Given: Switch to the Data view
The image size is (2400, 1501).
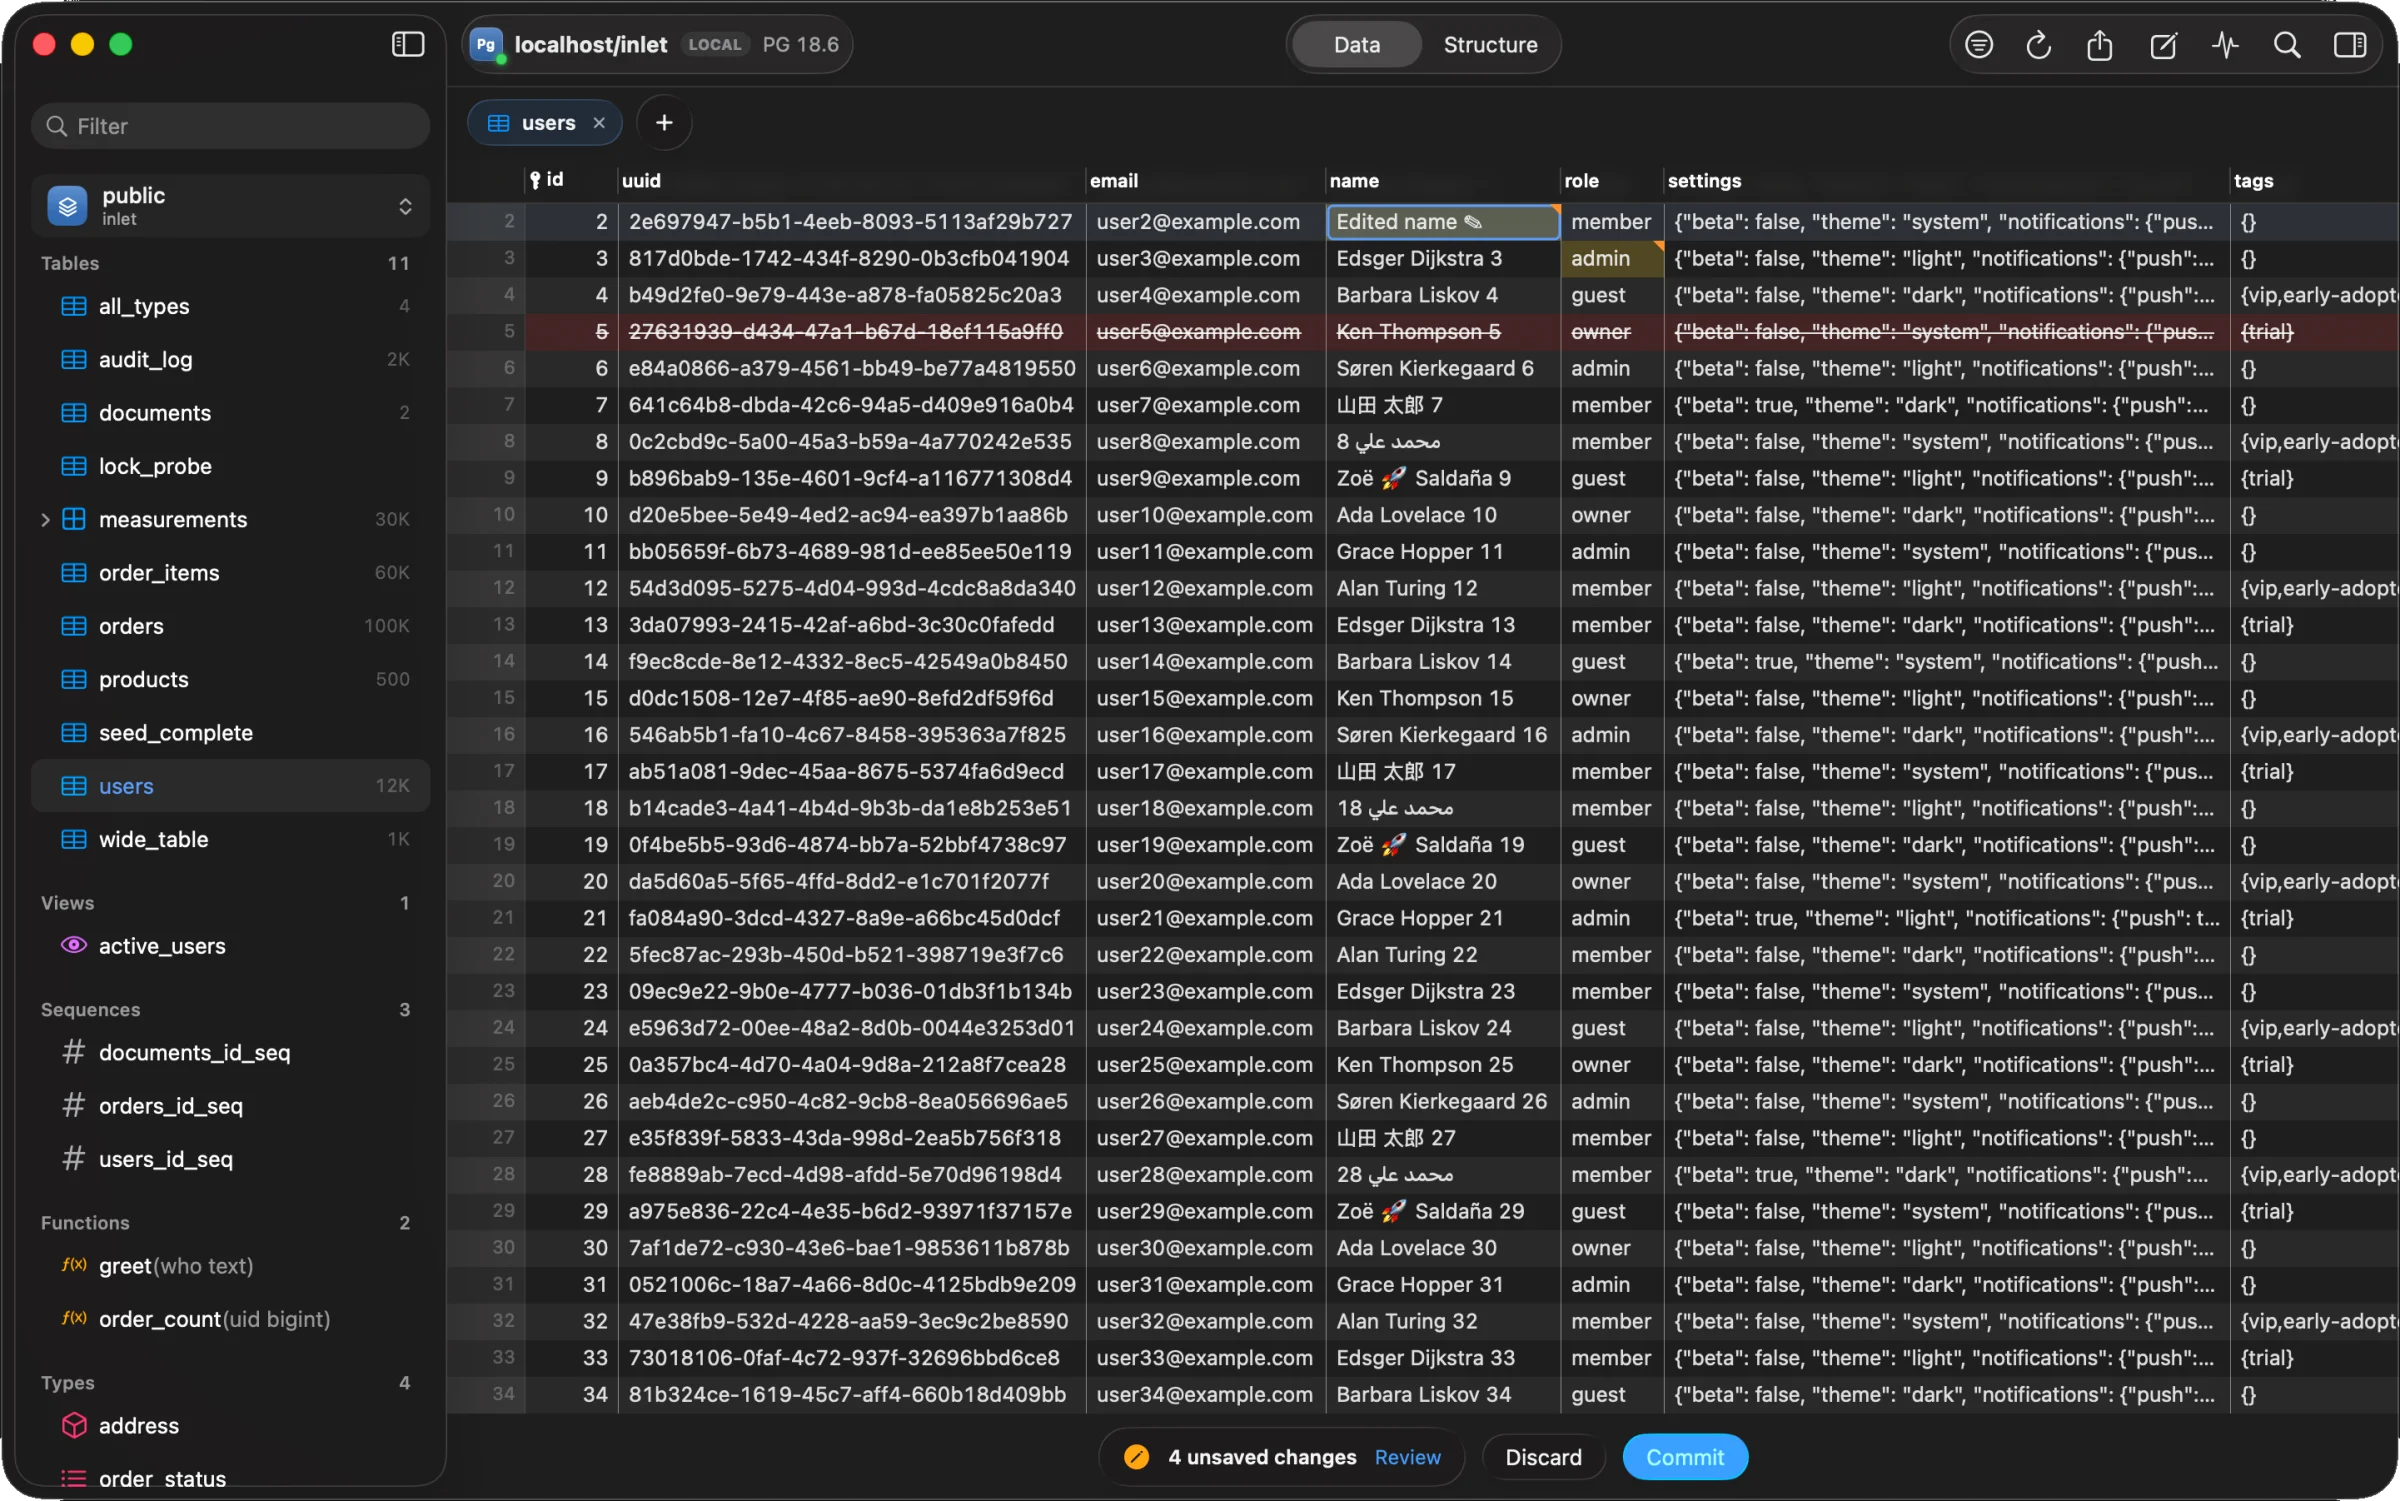Looking at the screenshot, I should point(1356,45).
